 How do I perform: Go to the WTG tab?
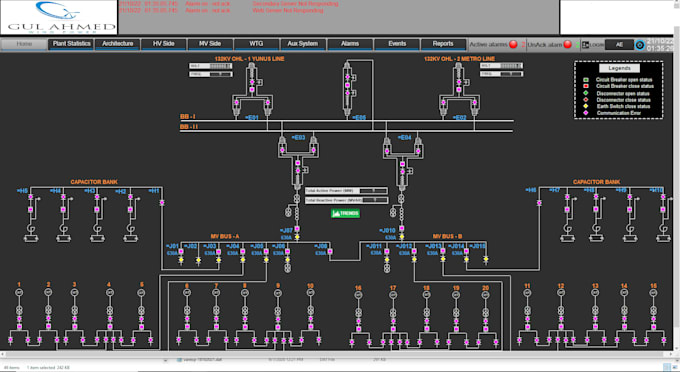pyautogui.click(x=256, y=44)
